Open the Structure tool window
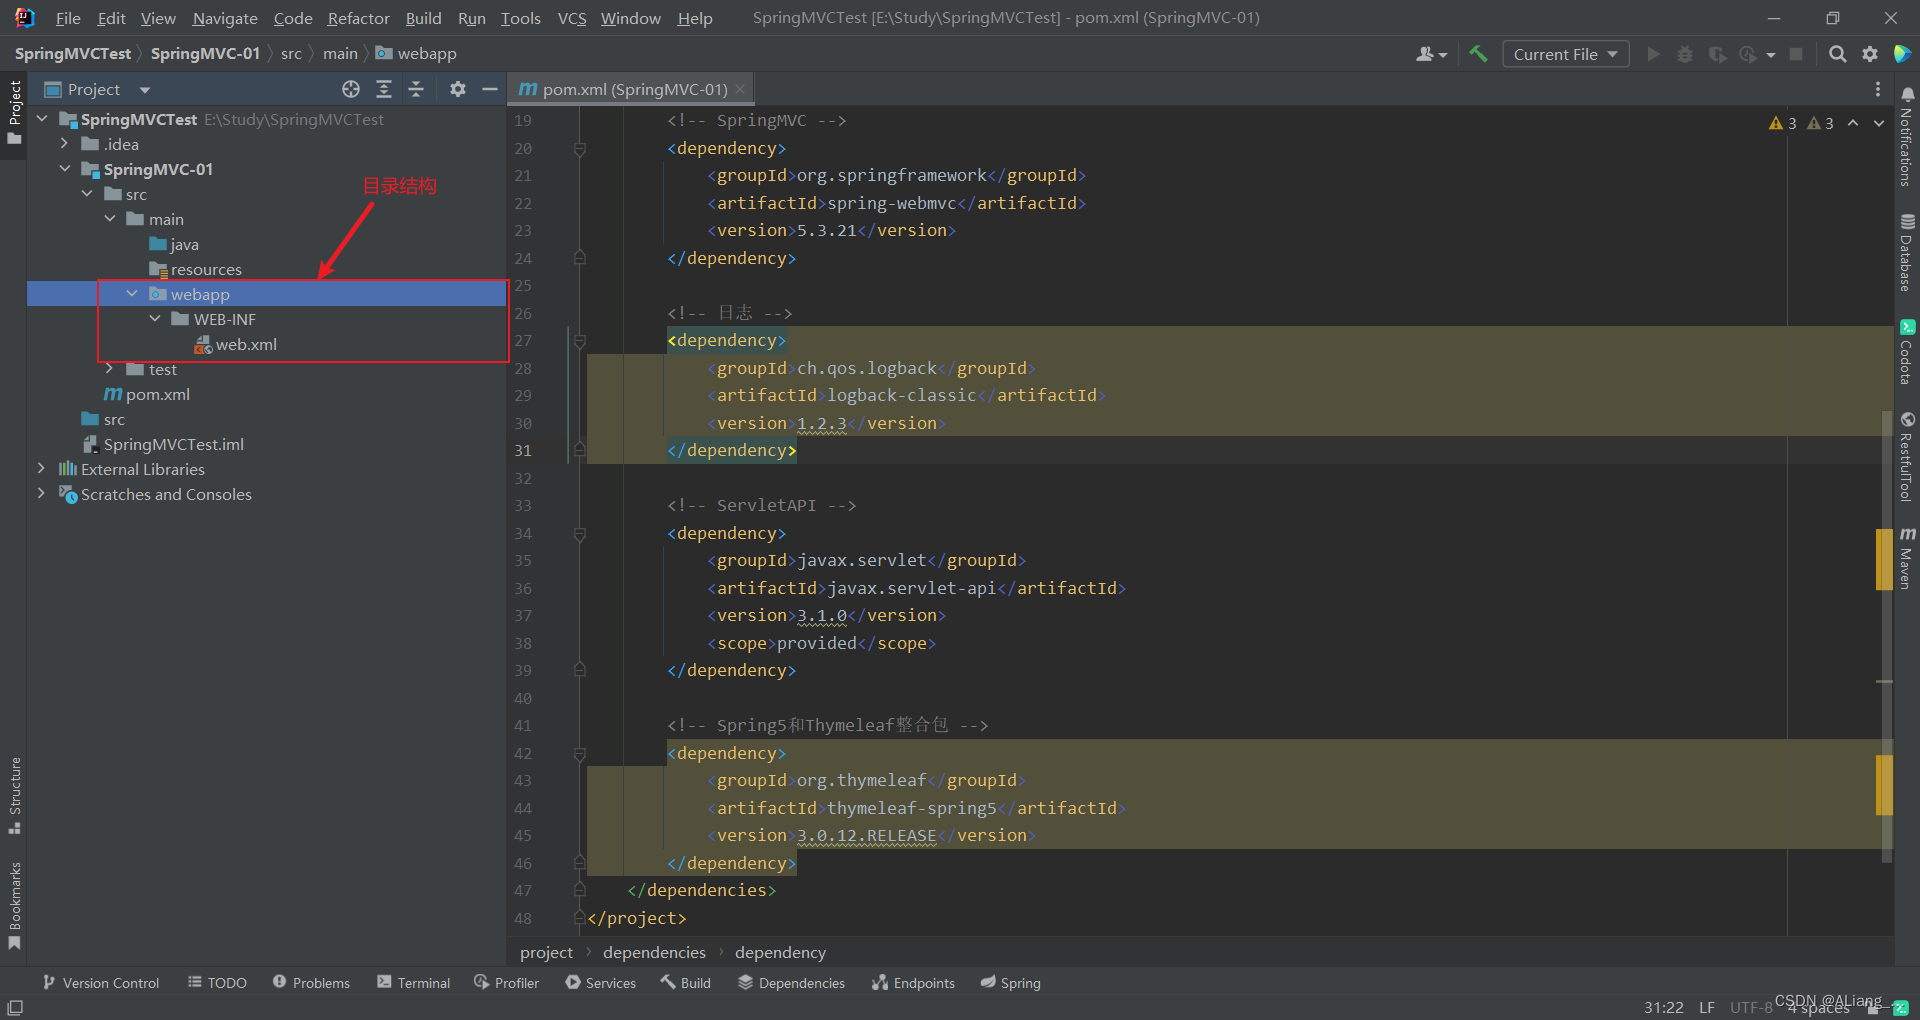1920x1020 pixels. point(14,796)
